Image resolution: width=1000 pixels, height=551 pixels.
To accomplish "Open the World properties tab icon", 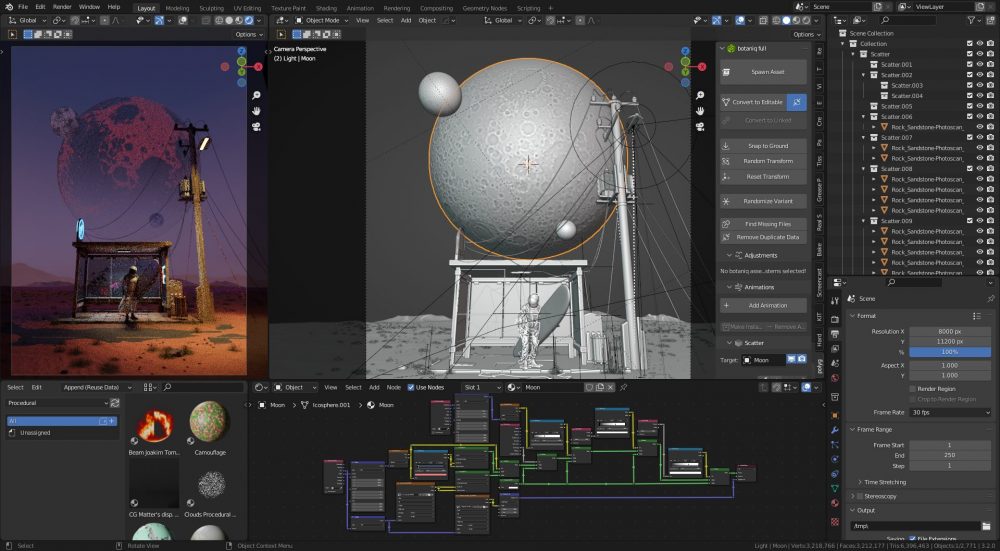I will click(835, 378).
